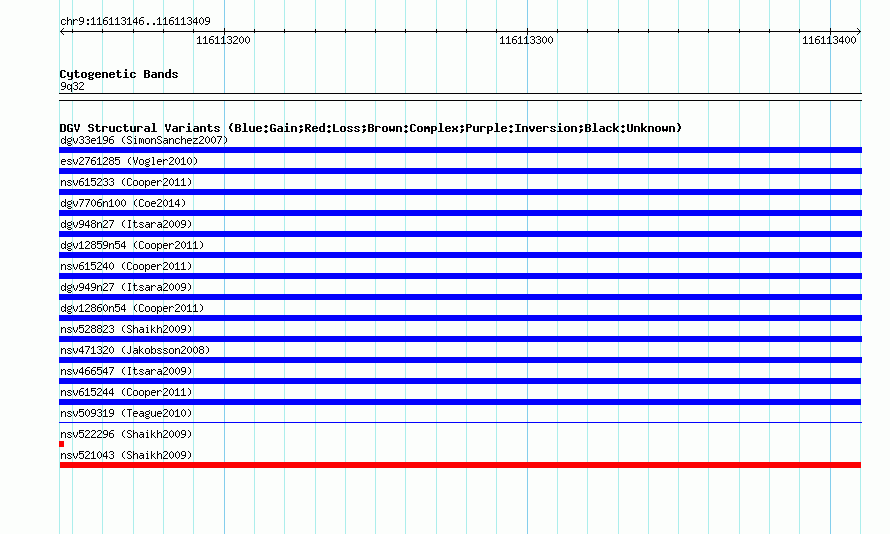This screenshot has height=534, width=890.
Task: Click the dgv33e196 (SimonSanchez2007) label
Action: [x=144, y=140]
